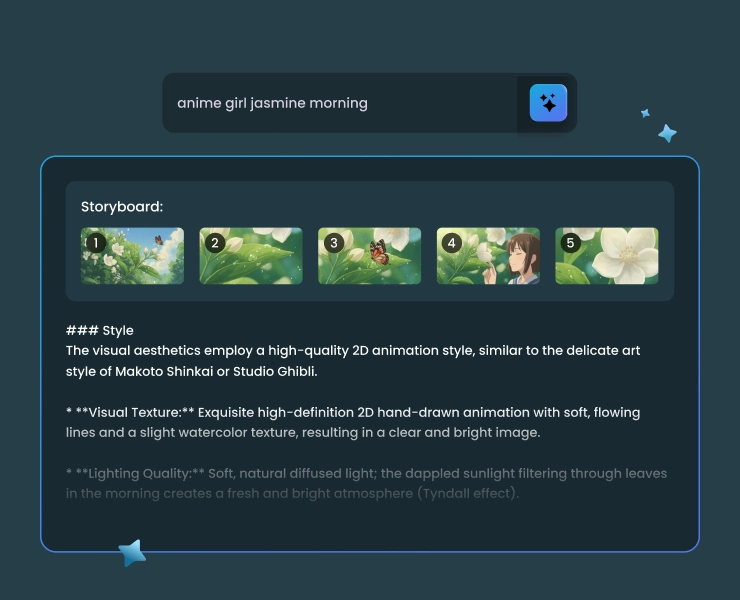Click the number 5 badge on the storyboard
The height and width of the screenshot is (600, 740).
pyautogui.click(x=571, y=243)
